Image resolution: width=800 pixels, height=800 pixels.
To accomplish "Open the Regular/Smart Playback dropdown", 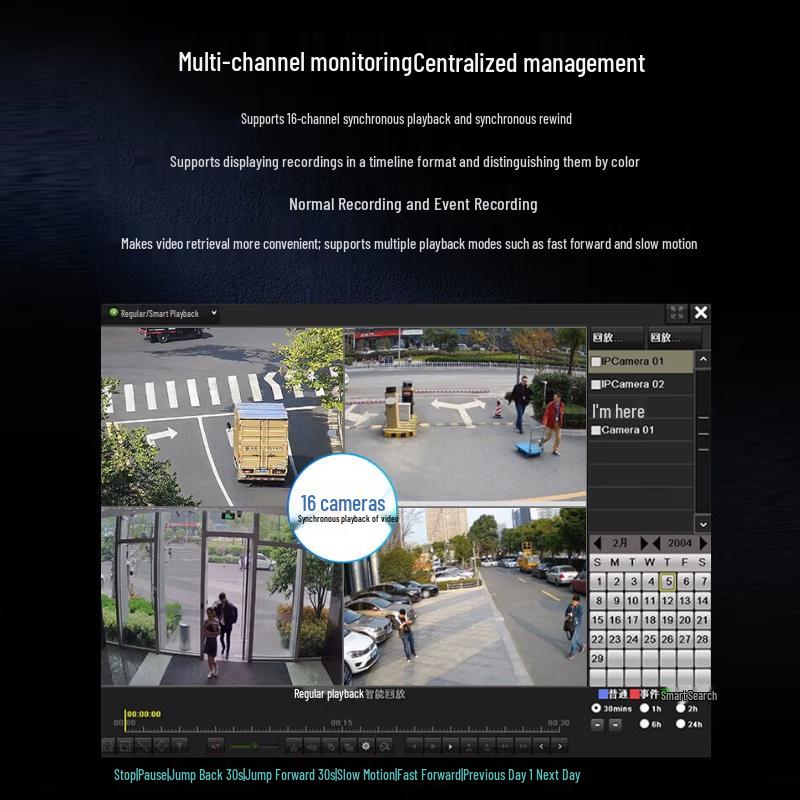I will coord(214,313).
